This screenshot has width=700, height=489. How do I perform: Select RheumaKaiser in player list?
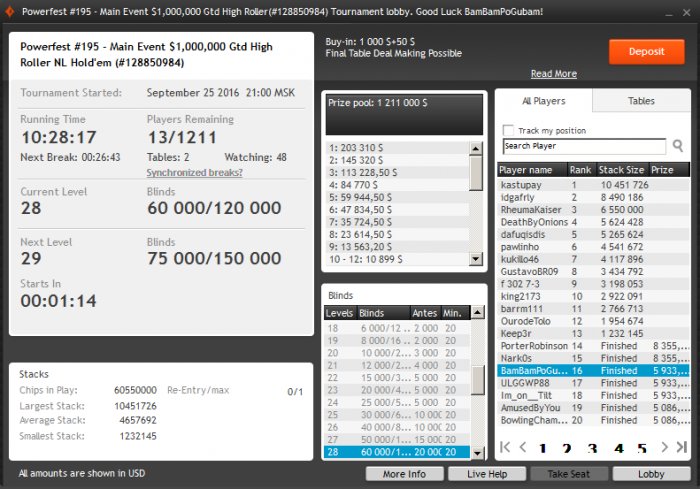(593, 210)
